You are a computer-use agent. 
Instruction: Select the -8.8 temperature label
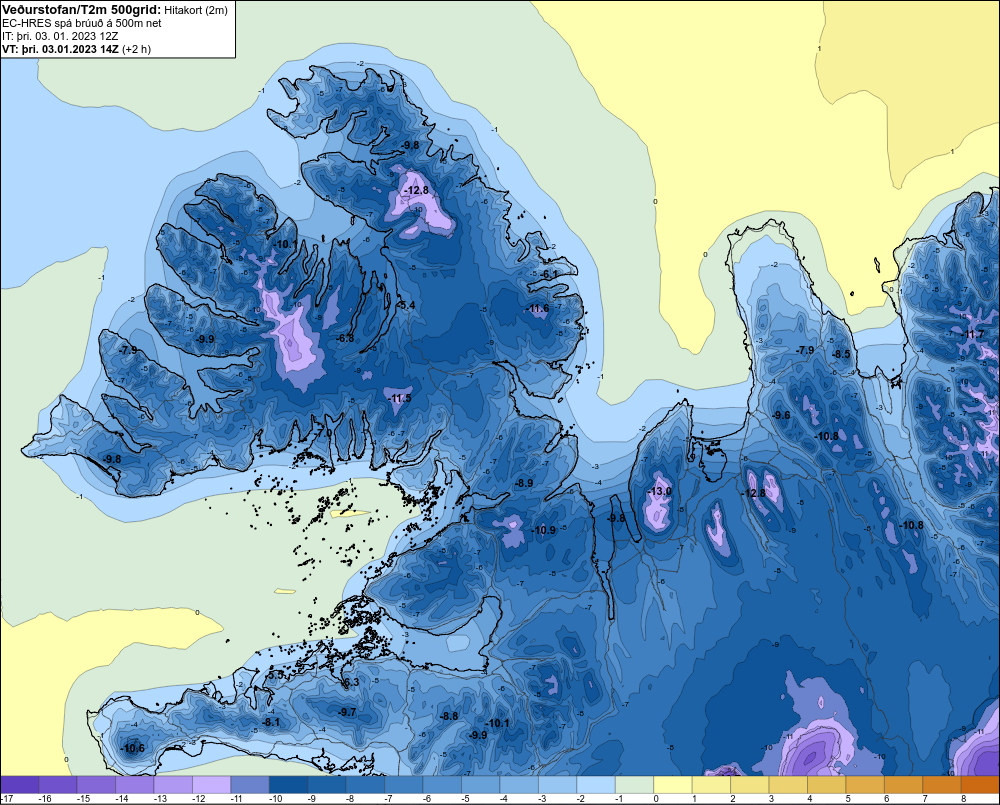[x=449, y=716]
